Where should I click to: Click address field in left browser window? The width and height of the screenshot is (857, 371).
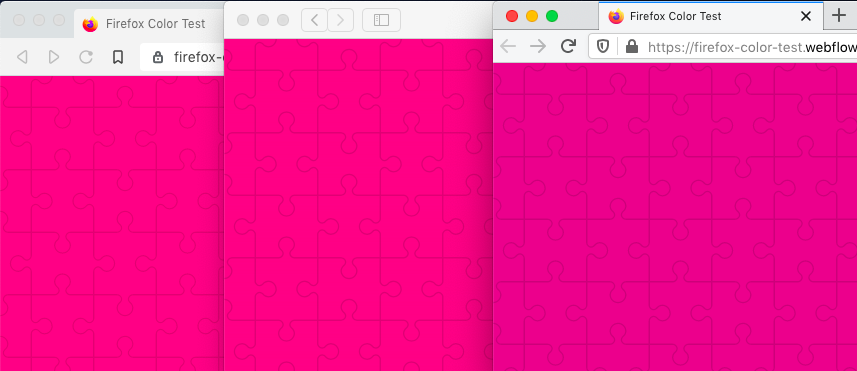click(182, 57)
